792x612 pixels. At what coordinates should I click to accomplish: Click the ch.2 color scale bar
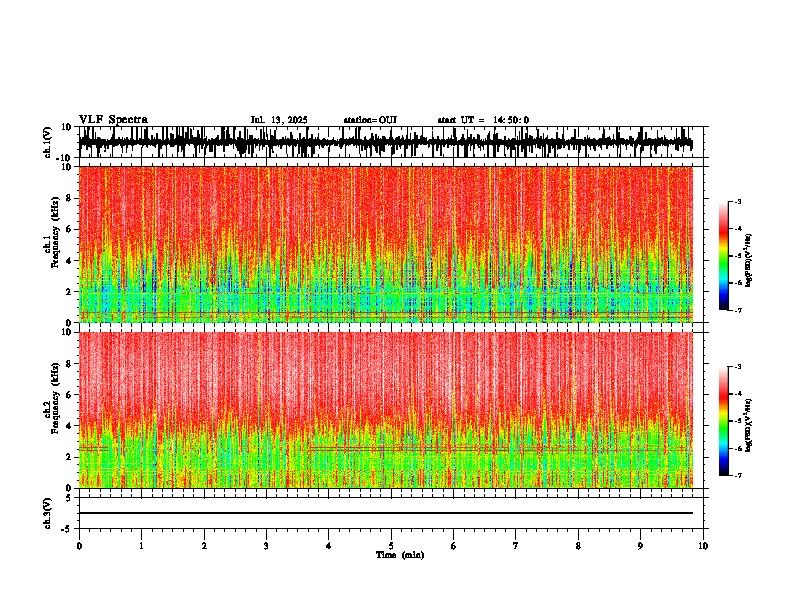723,421
